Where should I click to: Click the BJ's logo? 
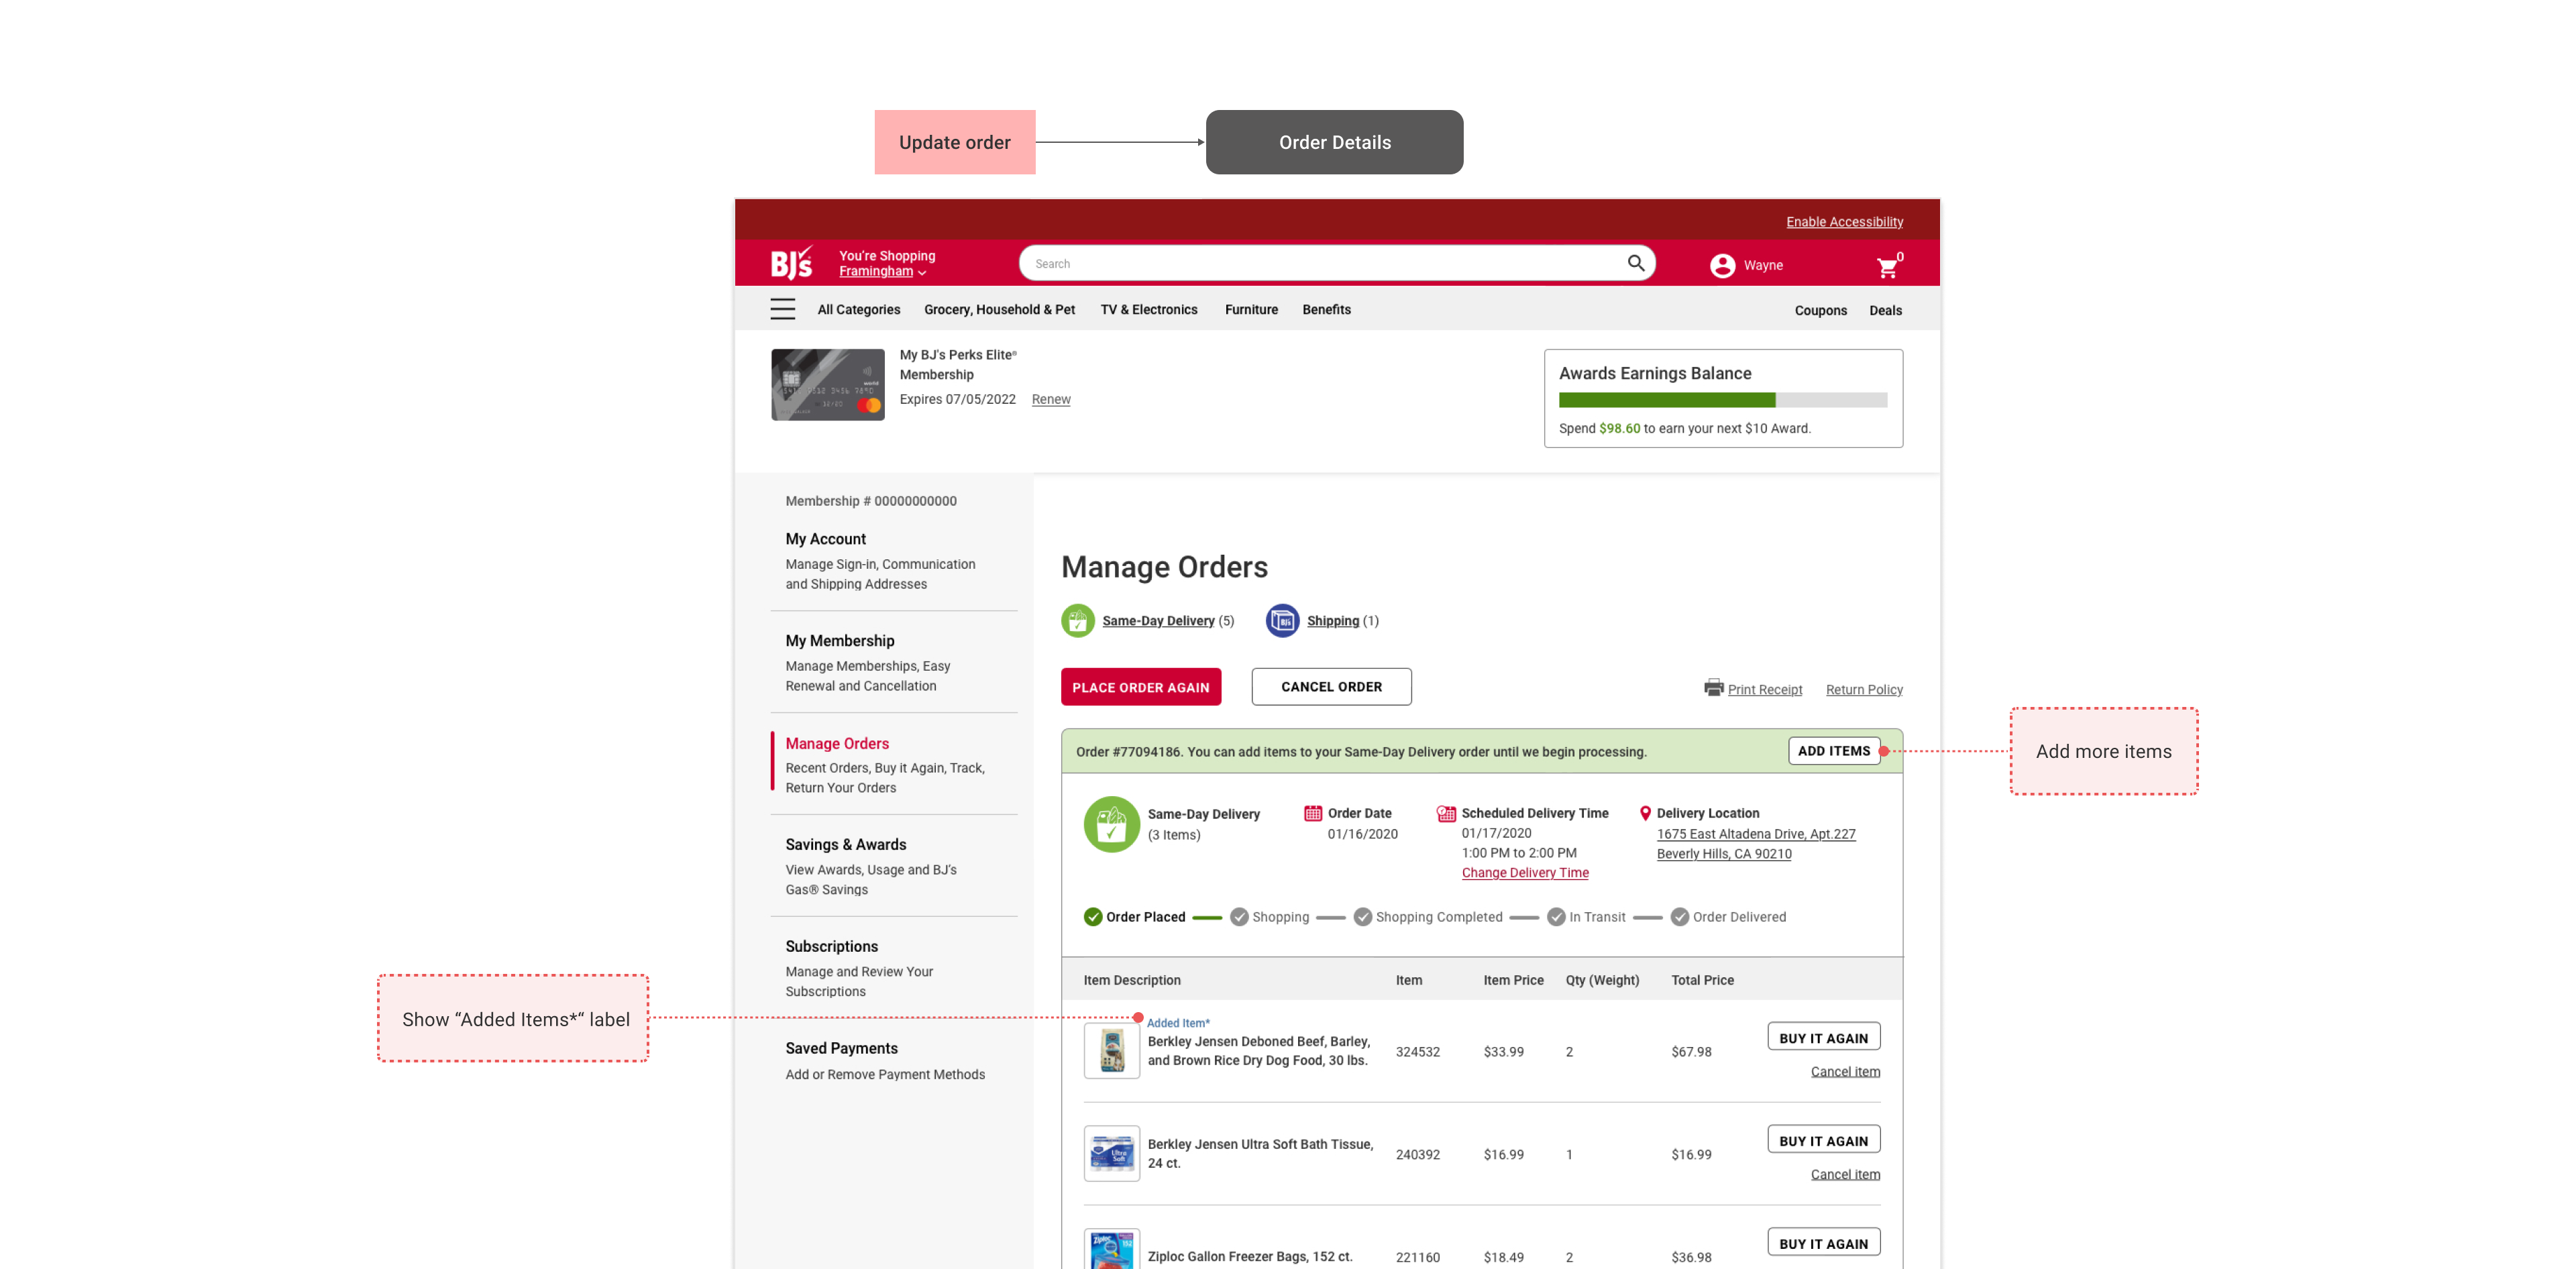[791, 263]
